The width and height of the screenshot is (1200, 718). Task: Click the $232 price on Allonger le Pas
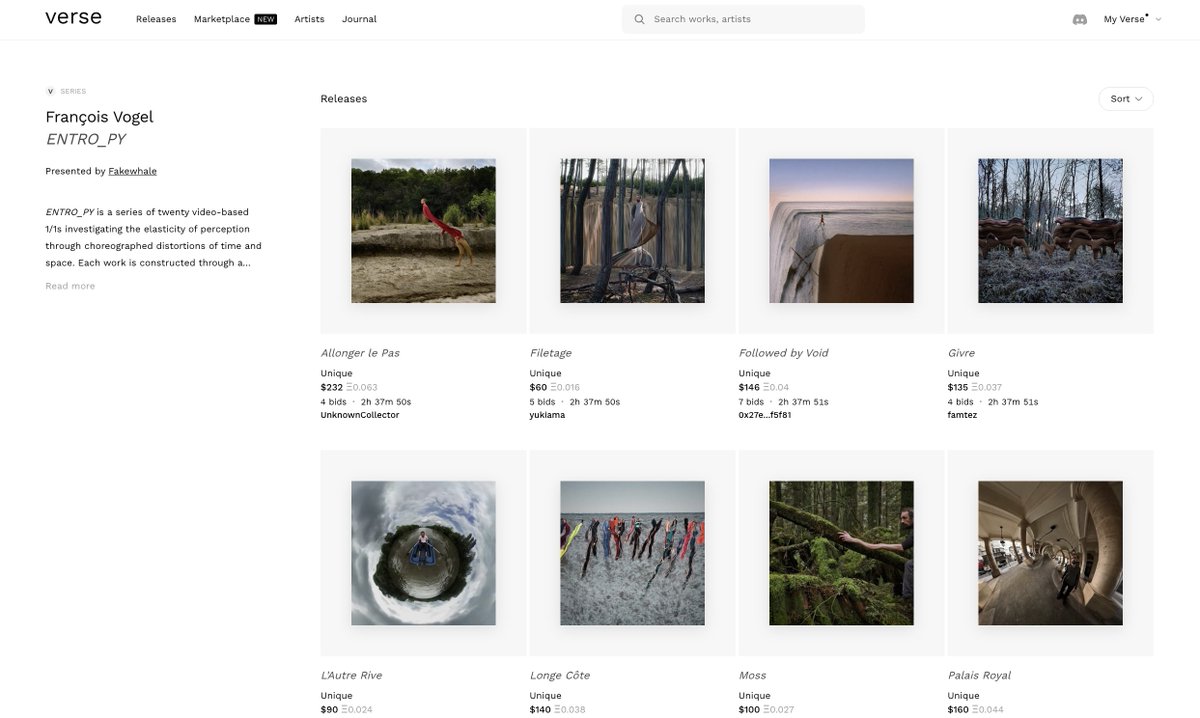(x=331, y=387)
